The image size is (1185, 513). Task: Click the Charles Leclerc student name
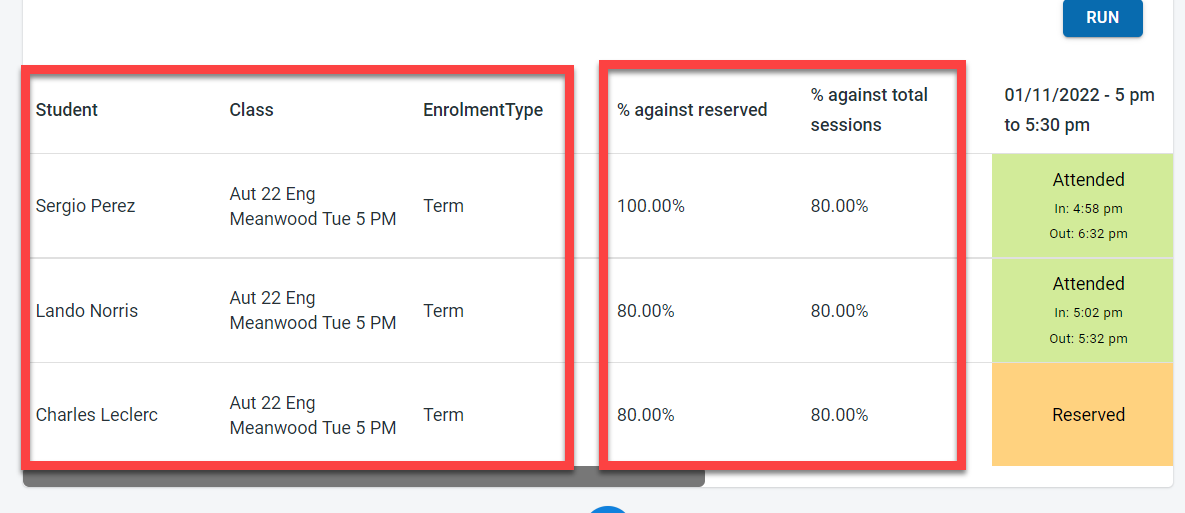point(97,415)
